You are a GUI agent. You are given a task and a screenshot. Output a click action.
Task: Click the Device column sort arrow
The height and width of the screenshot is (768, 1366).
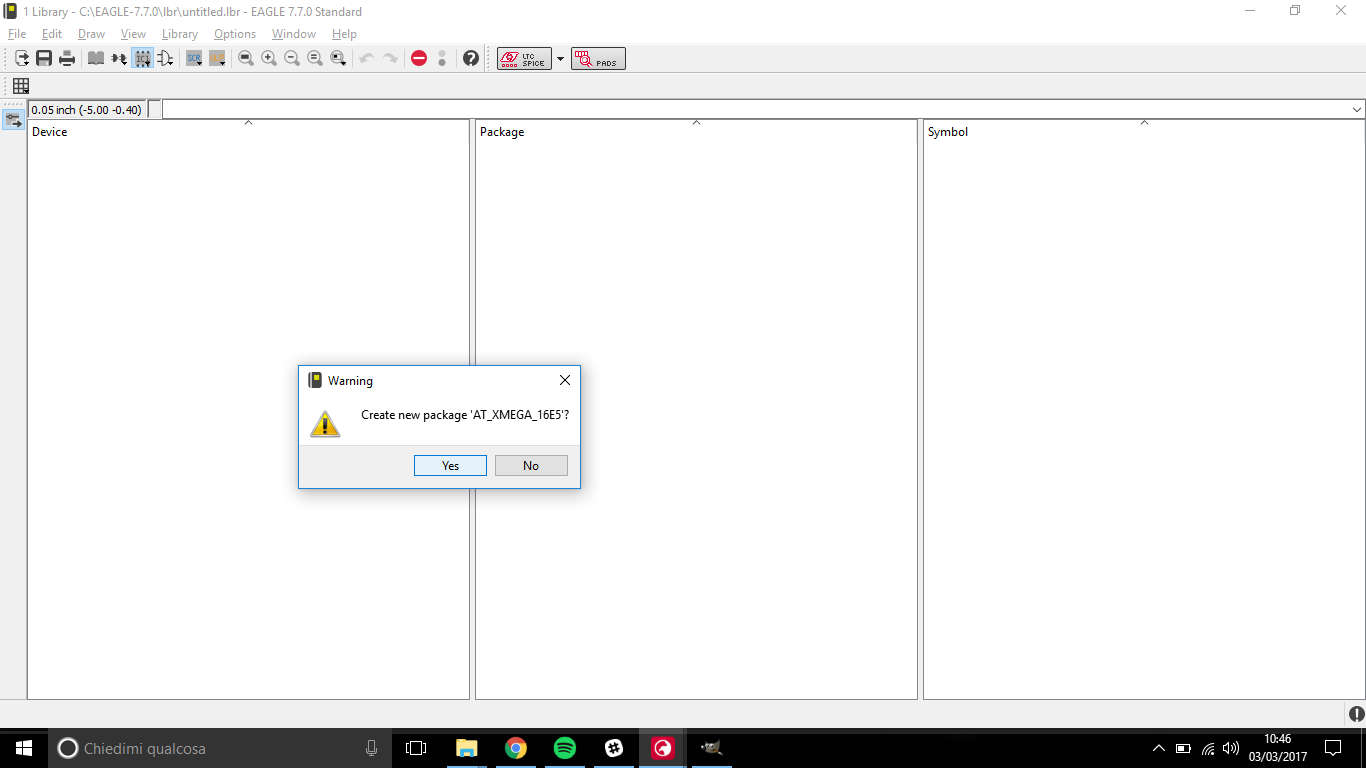[x=248, y=123]
